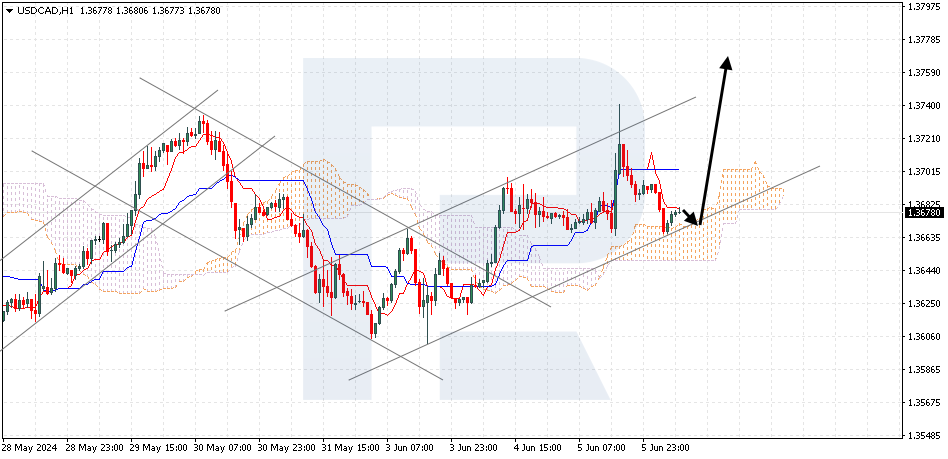Click the 1.36440 price scale label
This screenshot has width=948, height=459.
(x=925, y=271)
